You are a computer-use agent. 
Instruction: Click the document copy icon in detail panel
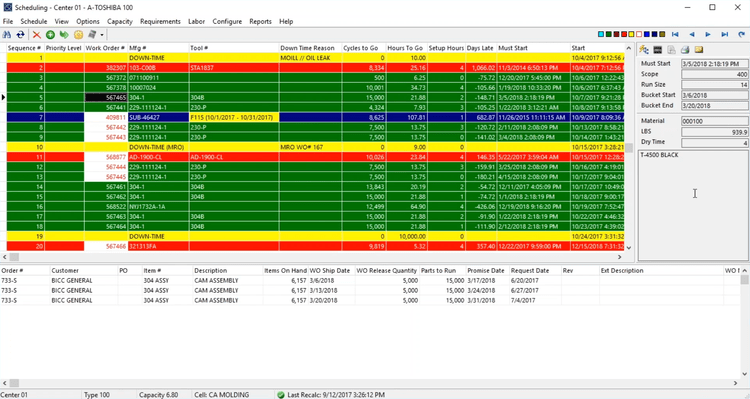[x=671, y=50]
